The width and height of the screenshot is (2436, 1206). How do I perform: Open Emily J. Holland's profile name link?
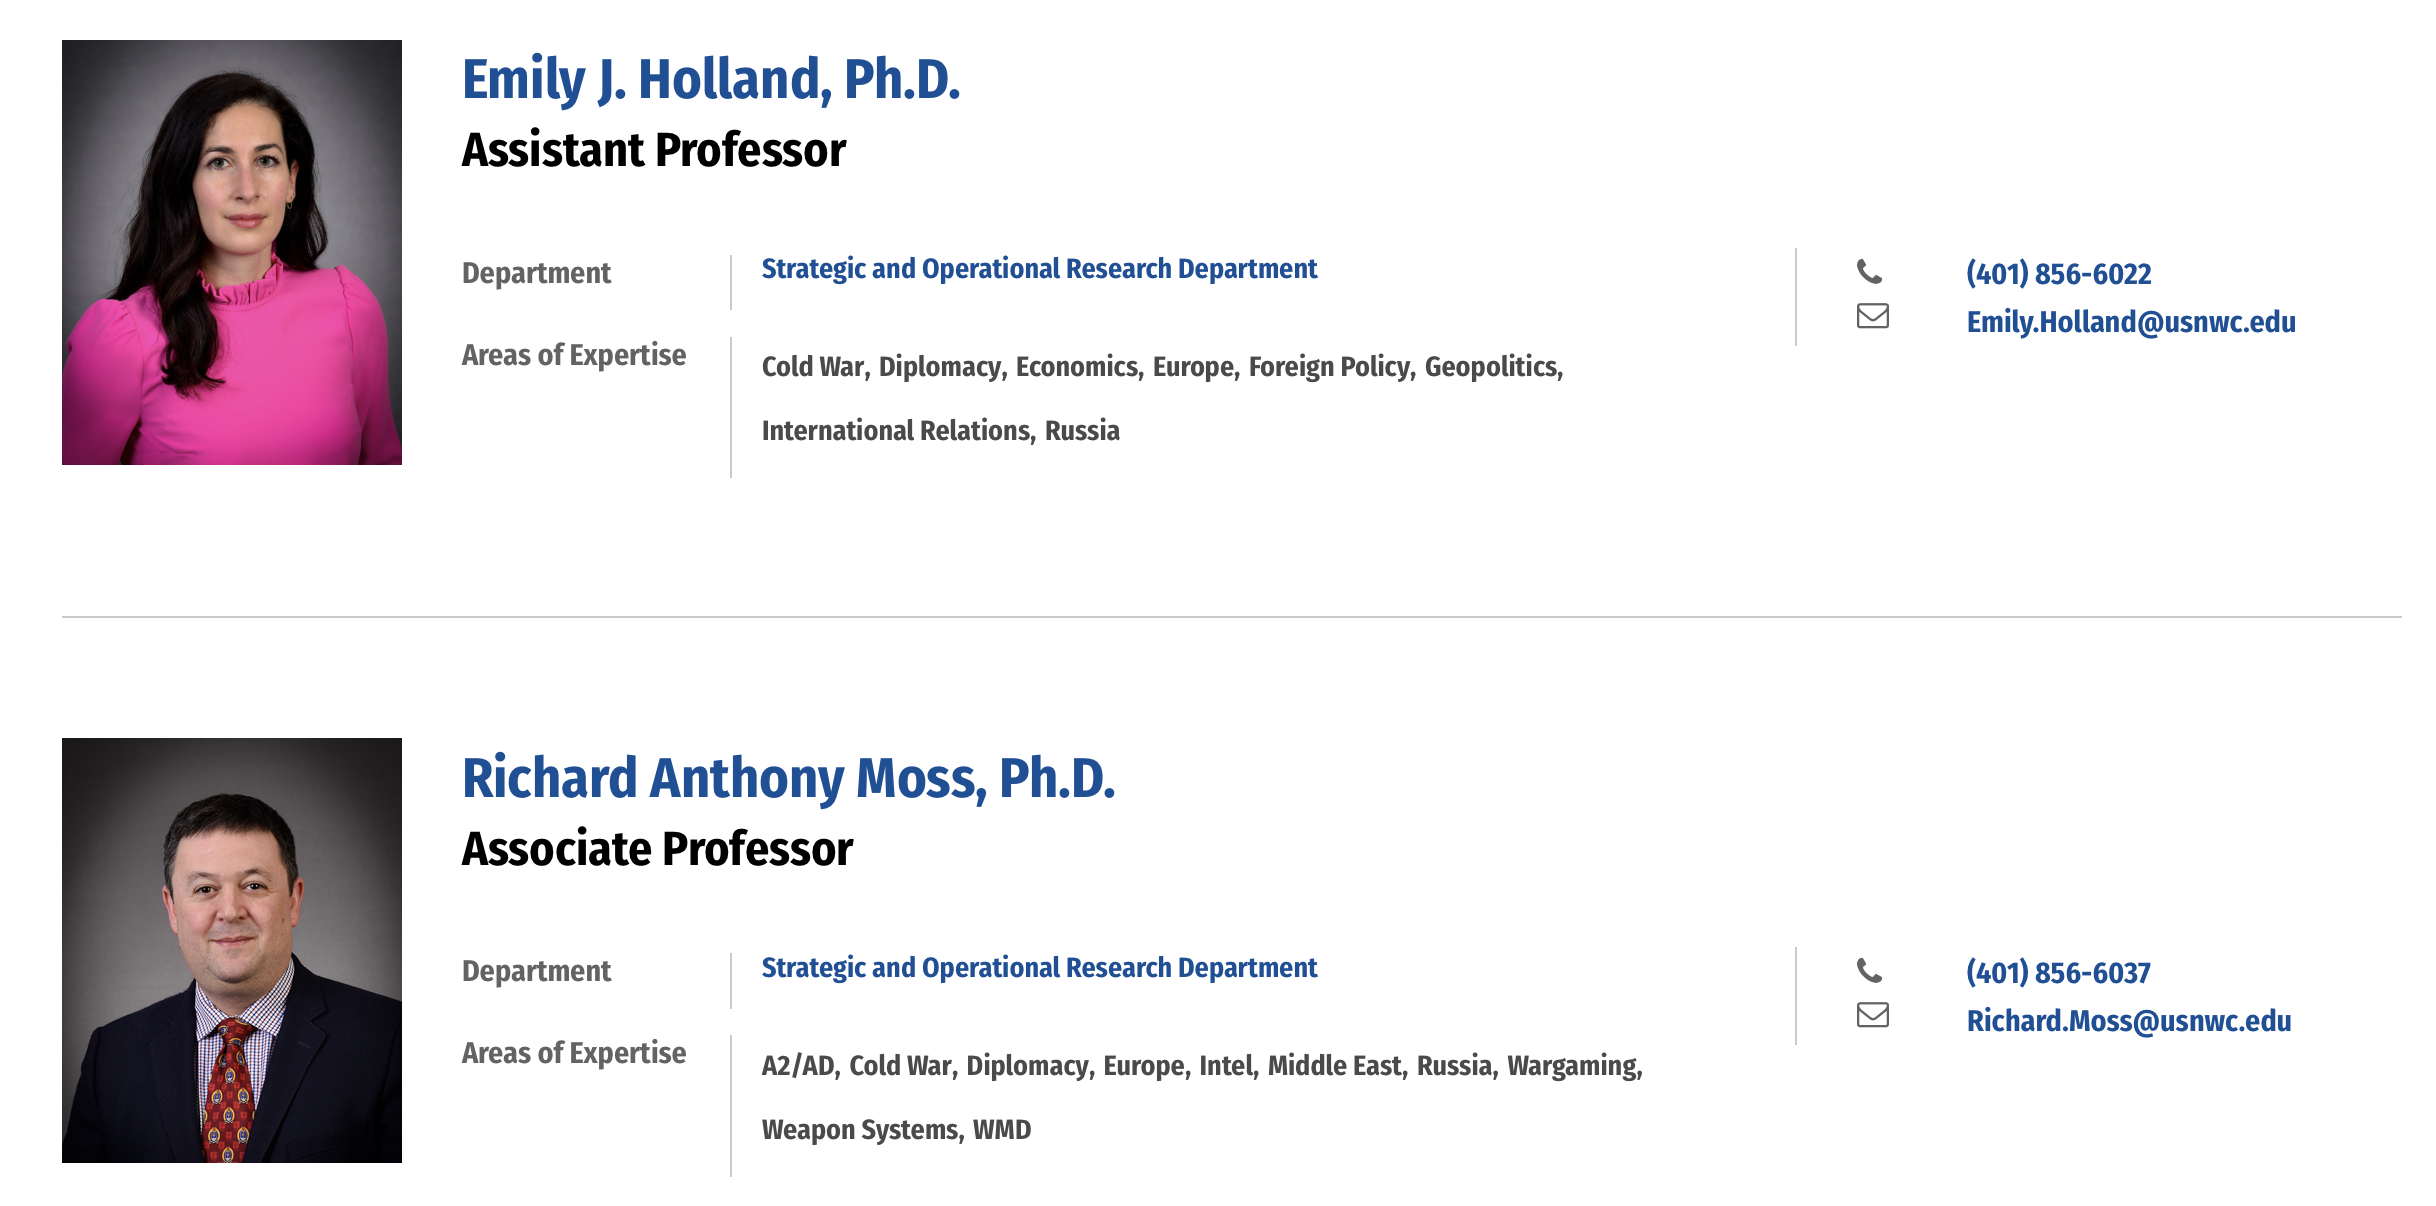tap(711, 80)
